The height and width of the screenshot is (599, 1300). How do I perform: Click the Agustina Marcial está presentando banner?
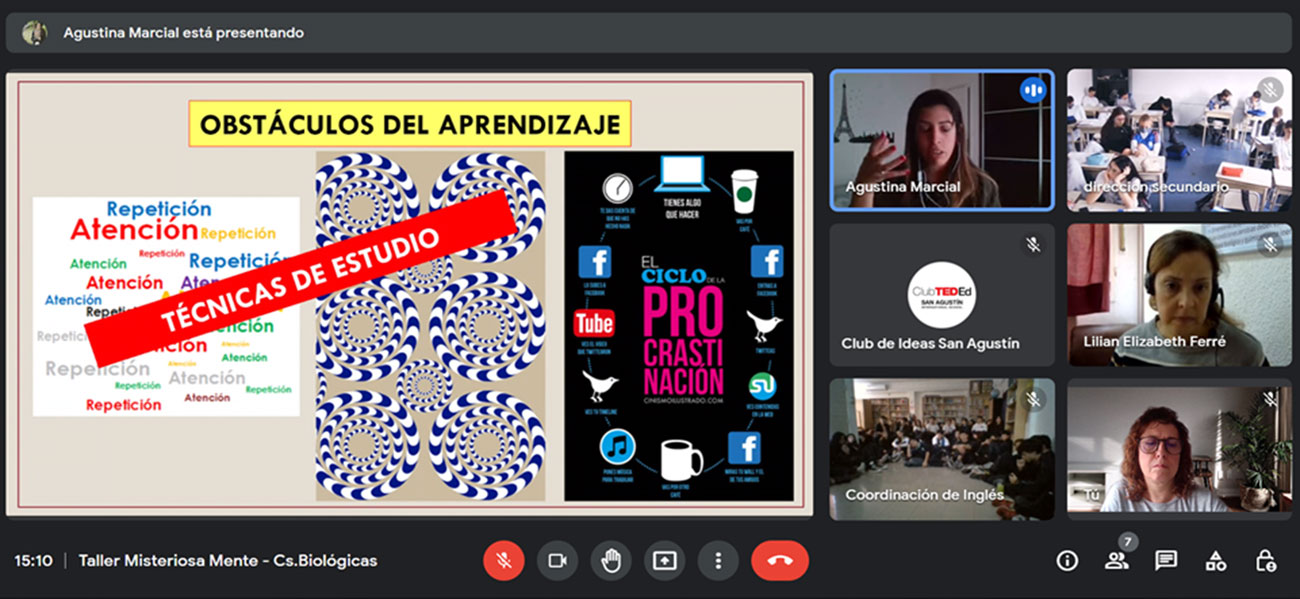tap(184, 33)
